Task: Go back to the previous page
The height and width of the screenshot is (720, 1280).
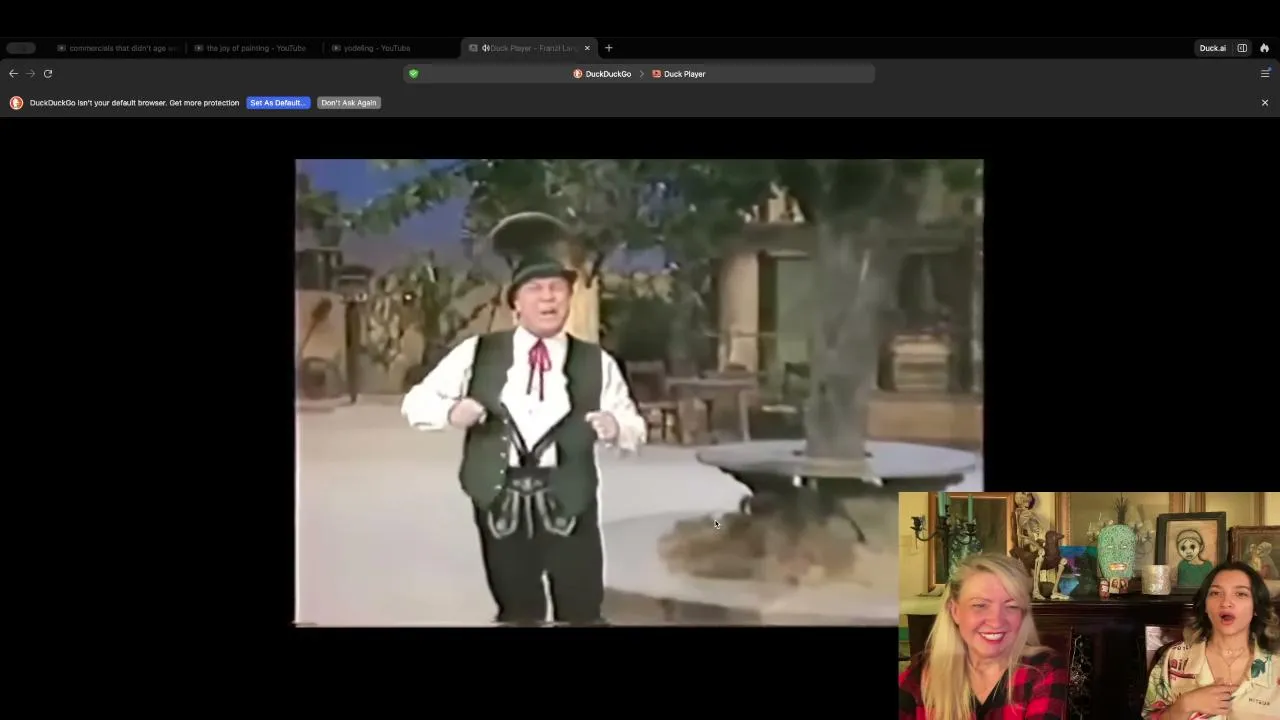Action: pyautogui.click(x=13, y=73)
